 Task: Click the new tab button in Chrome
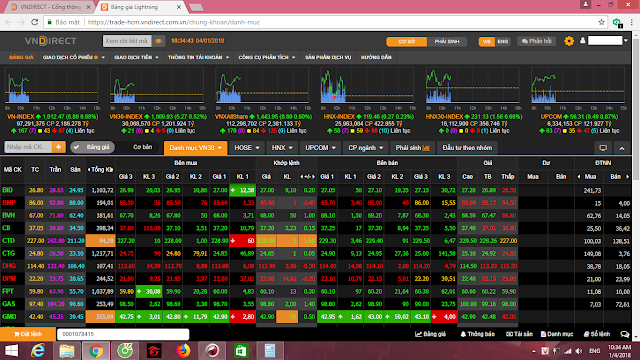(x=196, y=7)
